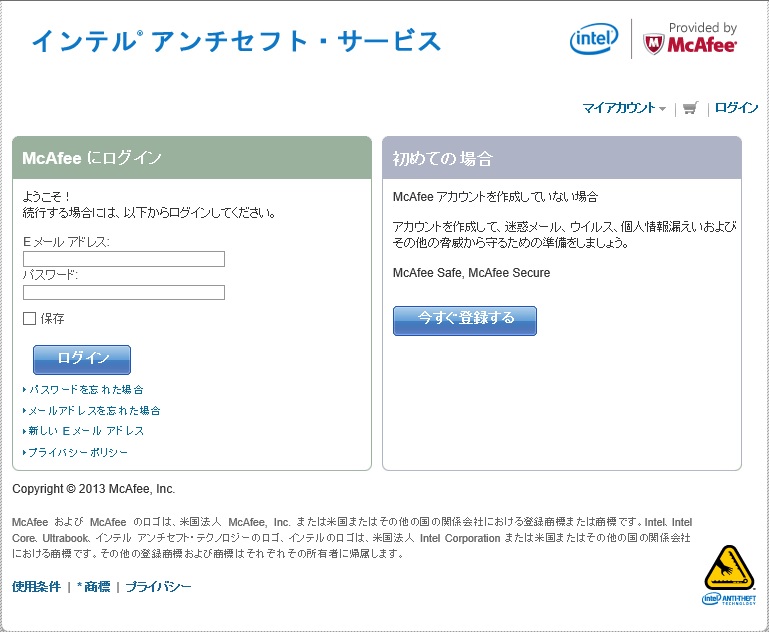769x632 pixels.
Task: Open プライバシー footer link
Action: (x=158, y=586)
